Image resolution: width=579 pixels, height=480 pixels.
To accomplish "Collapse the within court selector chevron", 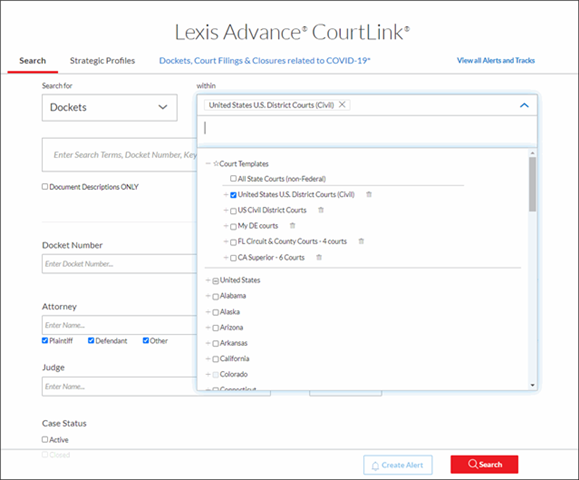I will point(524,105).
